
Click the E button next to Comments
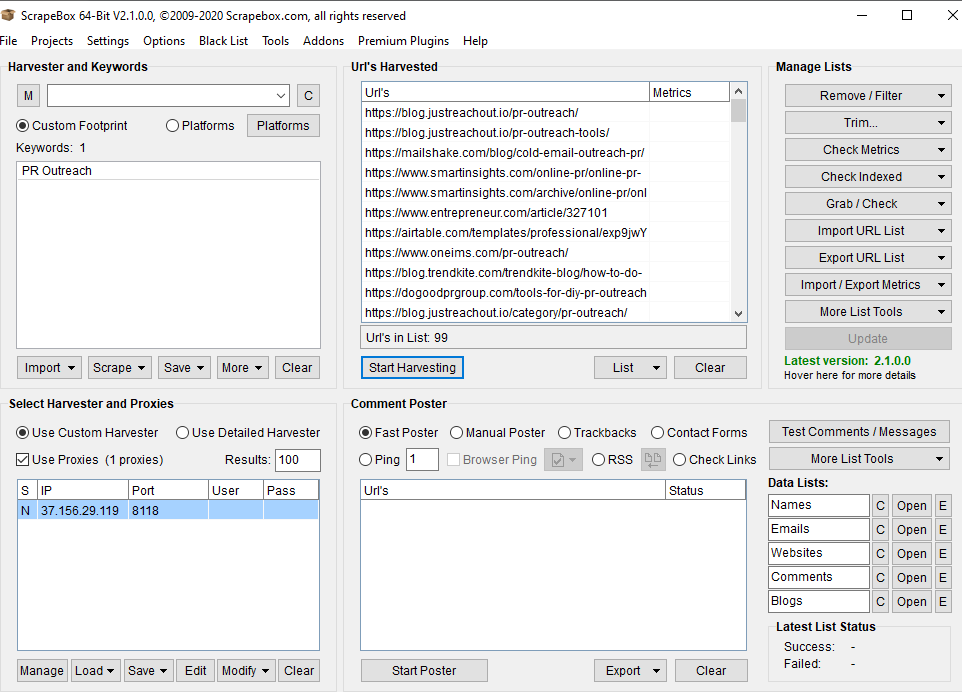point(943,577)
